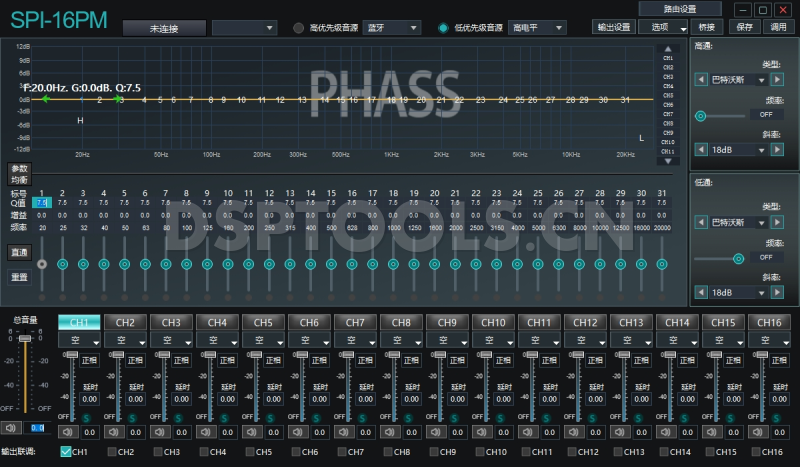Click the left arrow beside high-pass type 巴特沃斯
The image size is (800, 467).
coord(699,81)
